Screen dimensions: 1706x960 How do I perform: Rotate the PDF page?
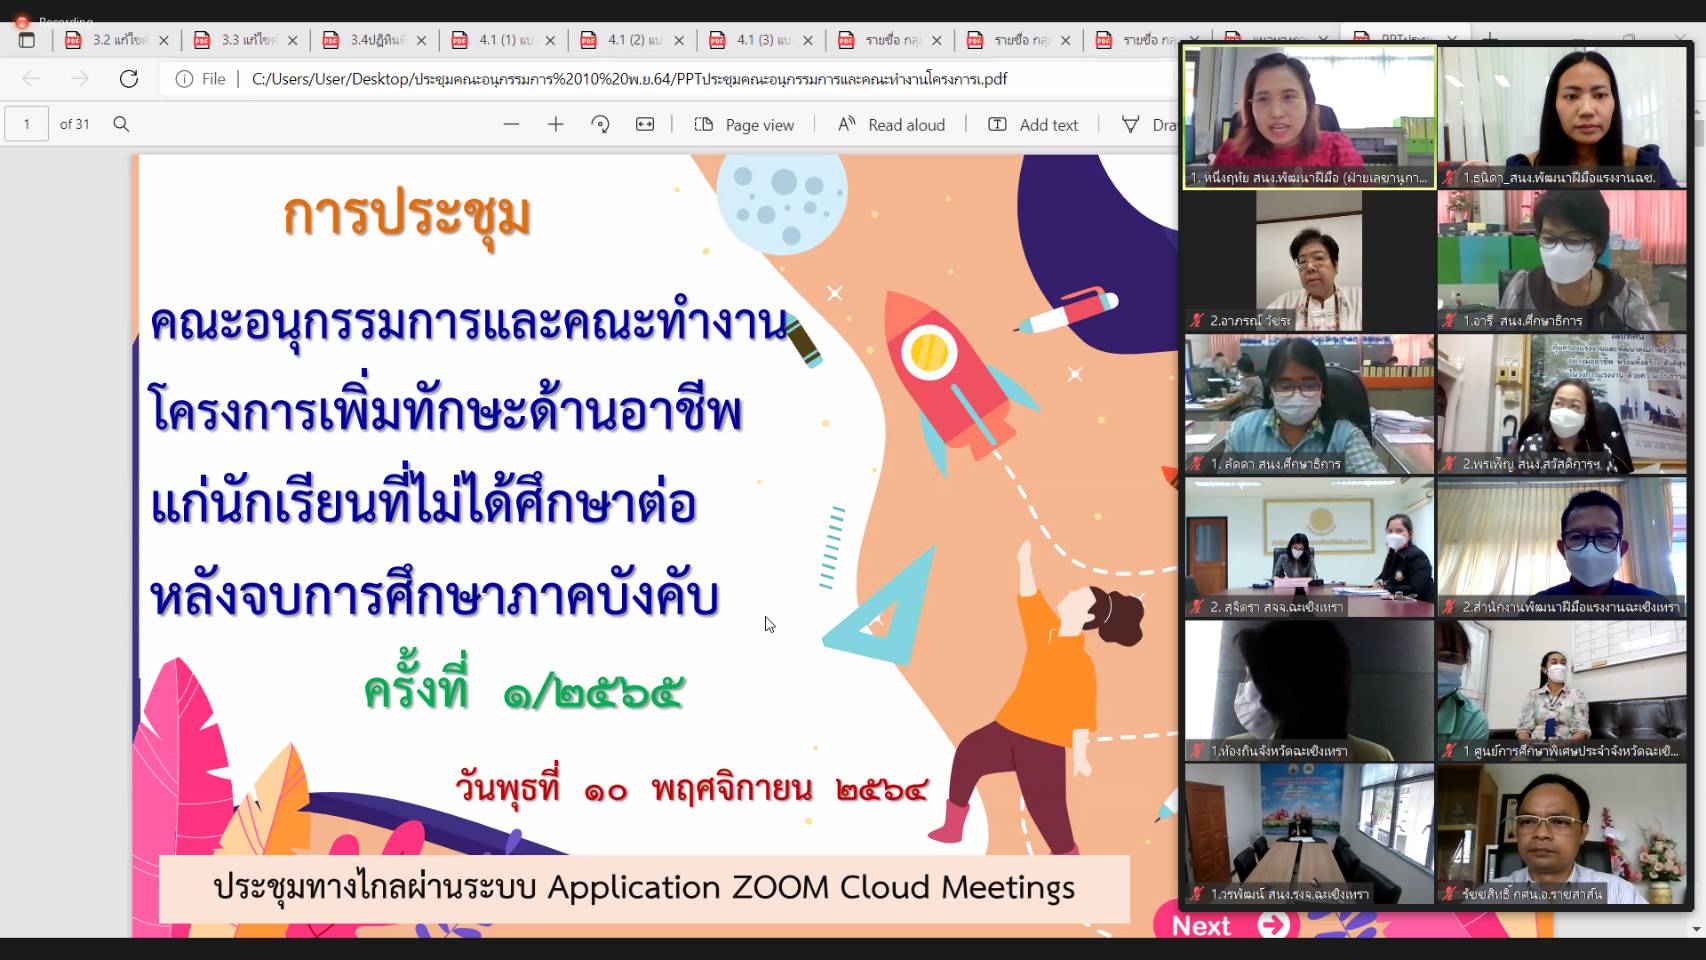pyautogui.click(x=600, y=124)
